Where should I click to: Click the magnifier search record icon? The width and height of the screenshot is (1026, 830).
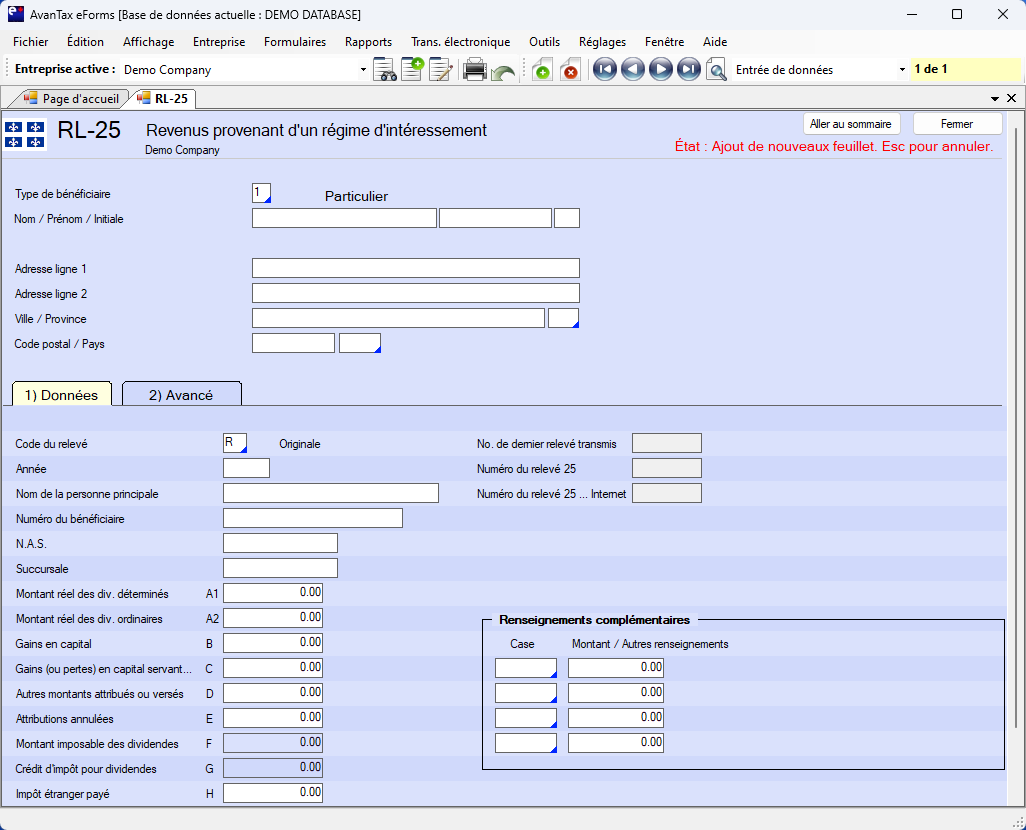pyautogui.click(x=716, y=70)
